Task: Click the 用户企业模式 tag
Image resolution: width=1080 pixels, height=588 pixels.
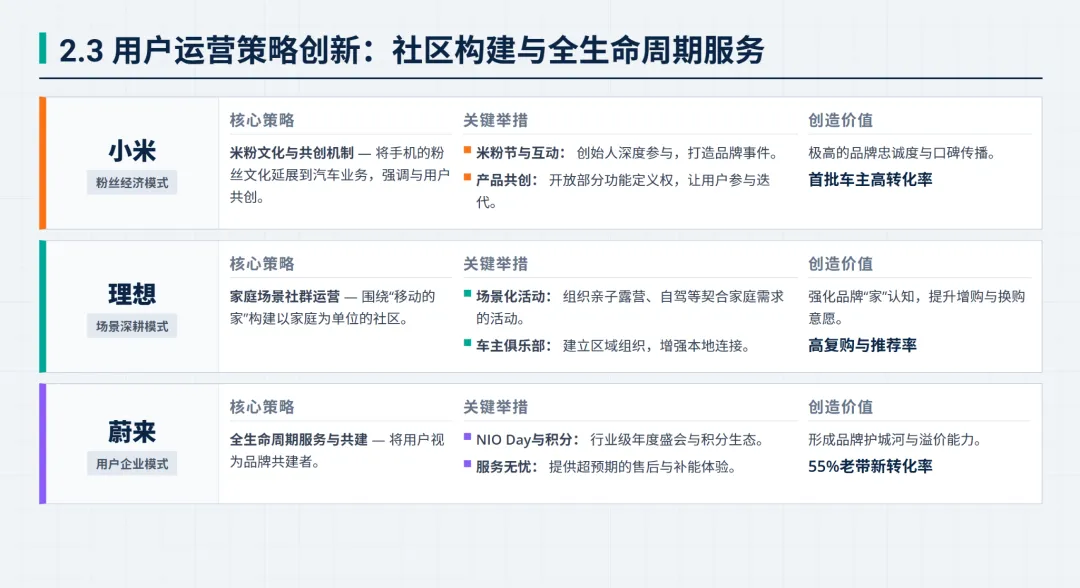Action: tap(132, 463)
